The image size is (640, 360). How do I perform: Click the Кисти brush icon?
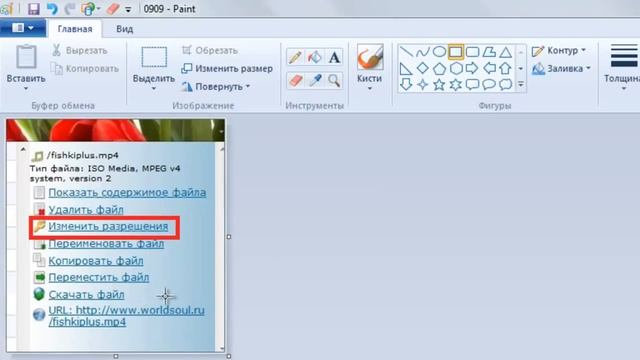coord(370,57)
